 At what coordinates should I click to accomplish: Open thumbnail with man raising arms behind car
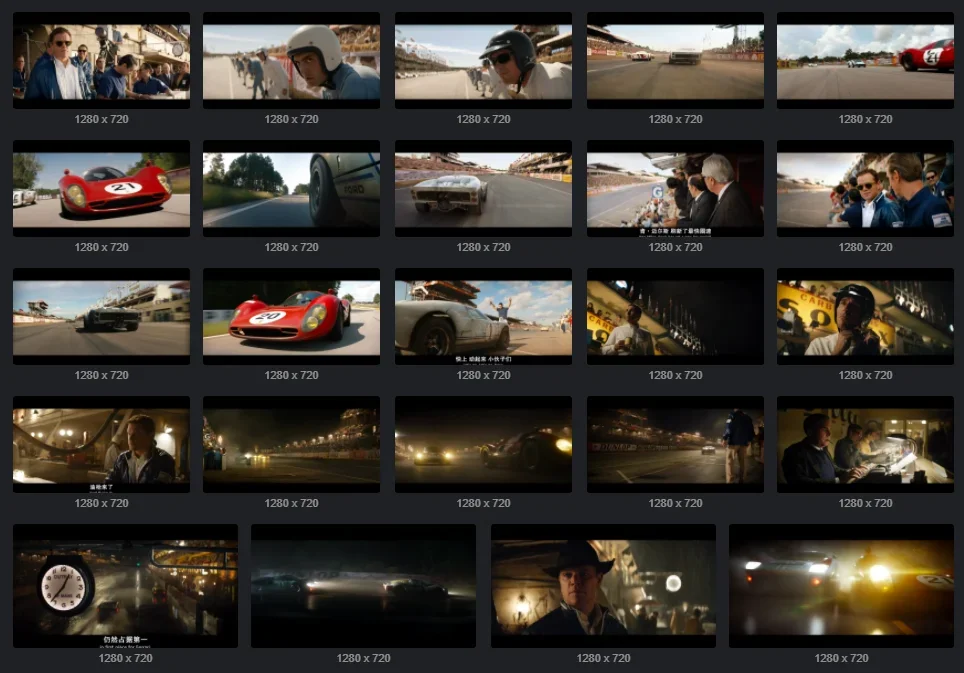(483, 316)
